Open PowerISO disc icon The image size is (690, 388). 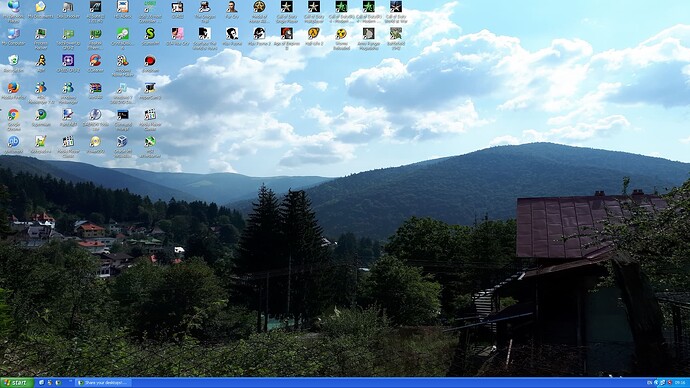click(x=95, y=141)
